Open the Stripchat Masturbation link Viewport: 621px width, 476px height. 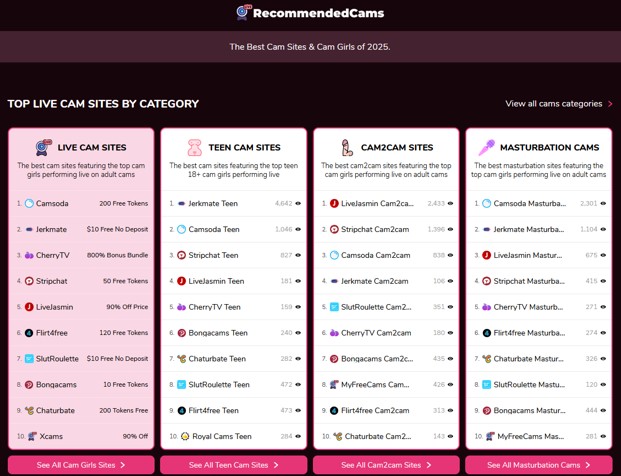(529, 281)
